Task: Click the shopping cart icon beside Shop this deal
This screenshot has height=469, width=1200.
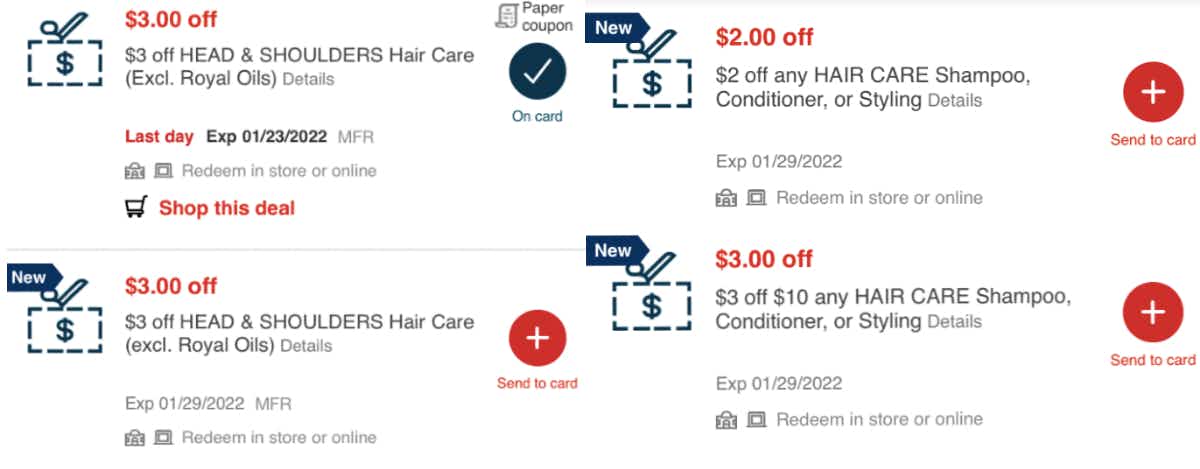Action: coord(136,208)
